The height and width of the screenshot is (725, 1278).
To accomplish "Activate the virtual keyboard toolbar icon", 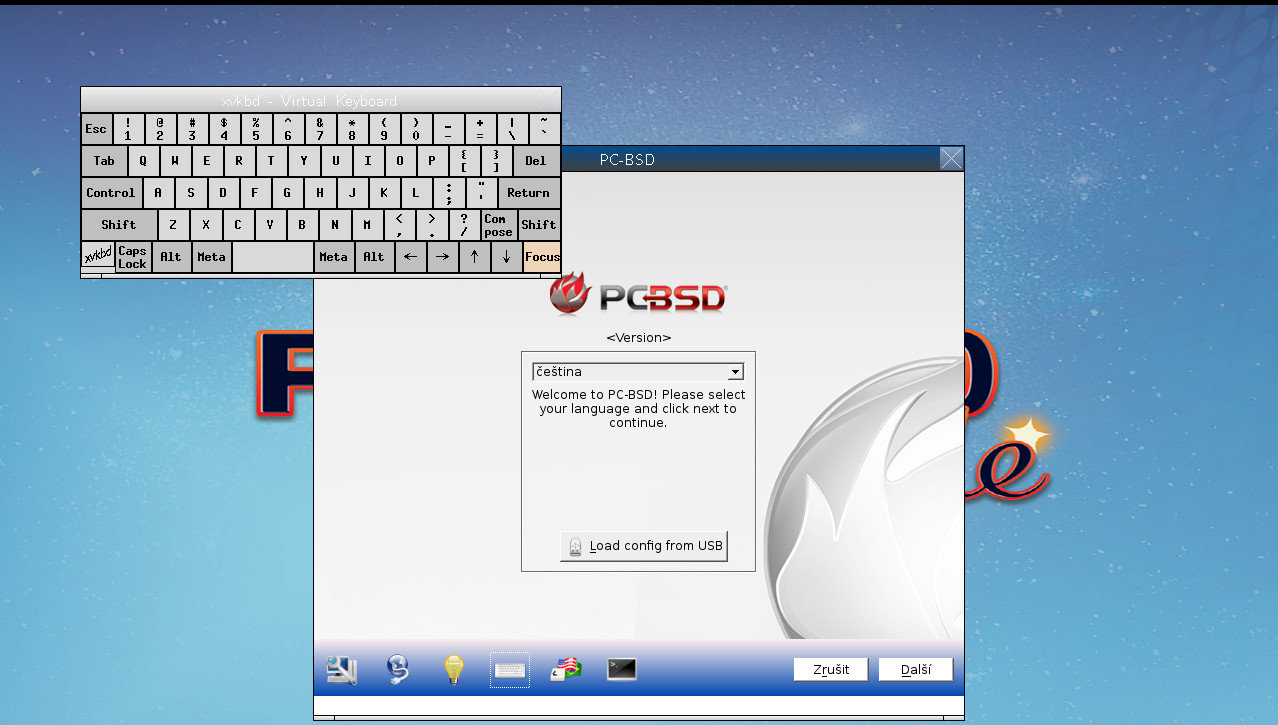I will pyautogui.click(x=509, y=669).
